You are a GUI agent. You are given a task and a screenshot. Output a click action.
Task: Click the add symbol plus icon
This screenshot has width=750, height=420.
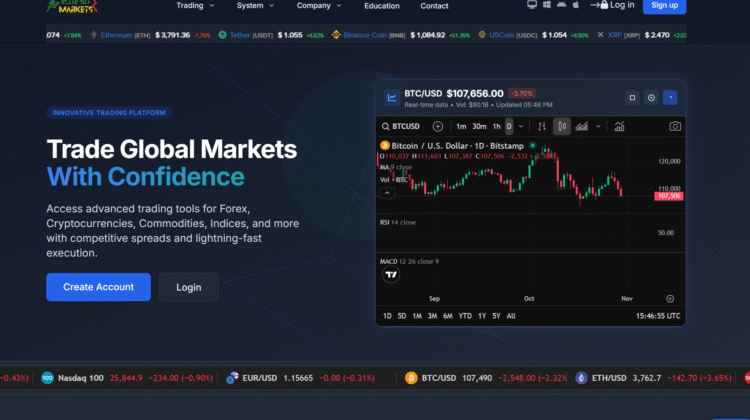click(437, 126)
